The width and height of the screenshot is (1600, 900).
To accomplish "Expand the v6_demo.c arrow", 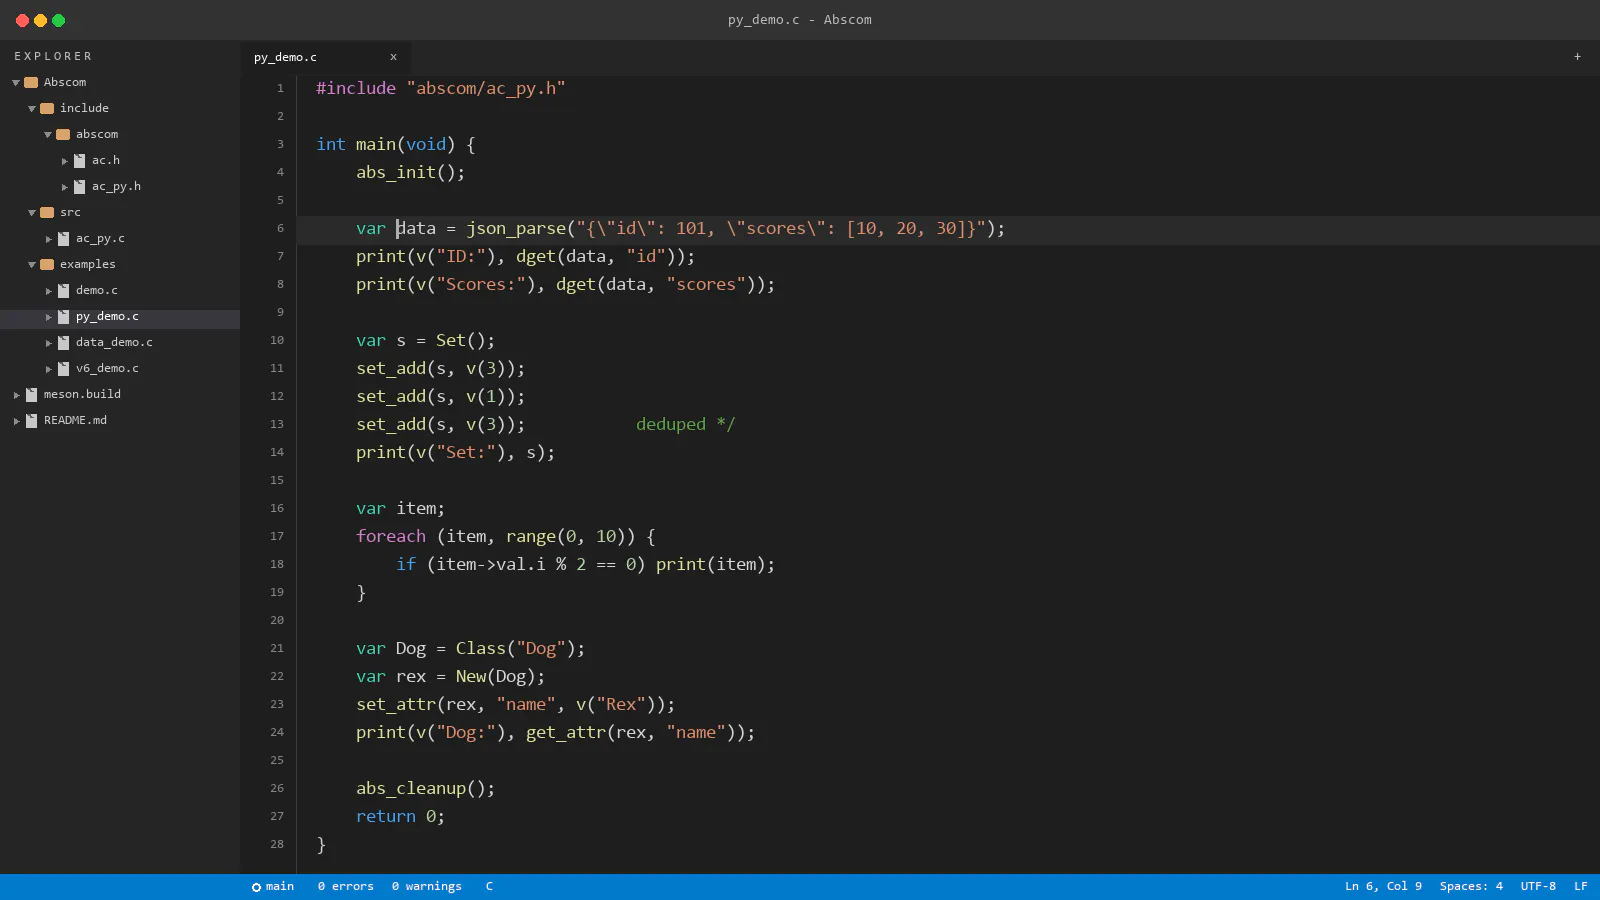I will coord(48,368).
